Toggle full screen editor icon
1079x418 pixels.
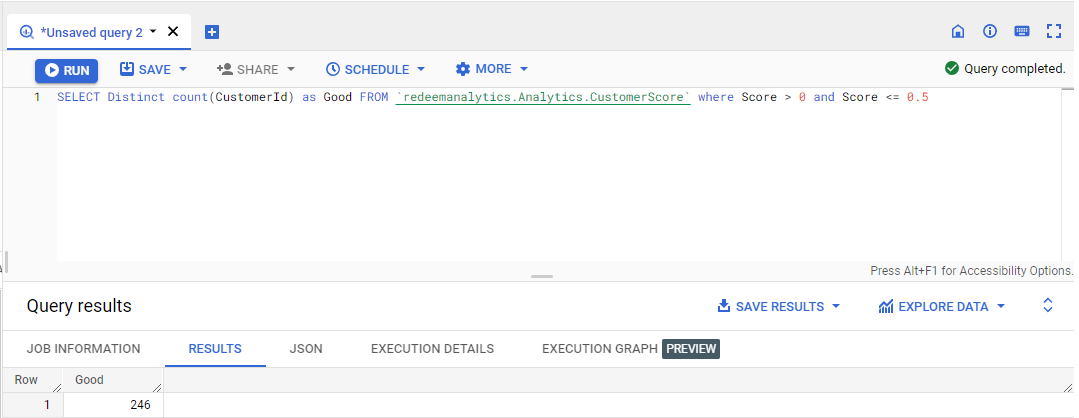click(x=1054, y=31)
